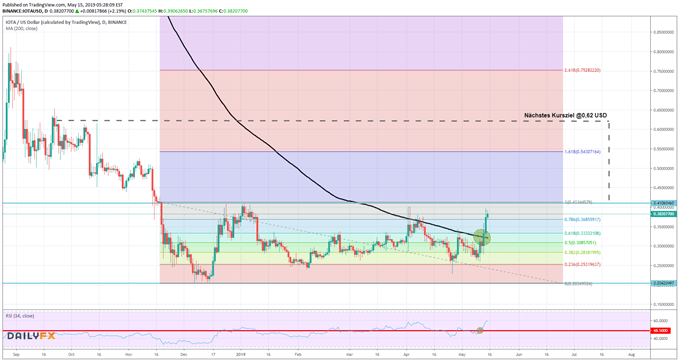
Task: Click the 0.236 Fibonacci level label
Action: click(582, 264)
